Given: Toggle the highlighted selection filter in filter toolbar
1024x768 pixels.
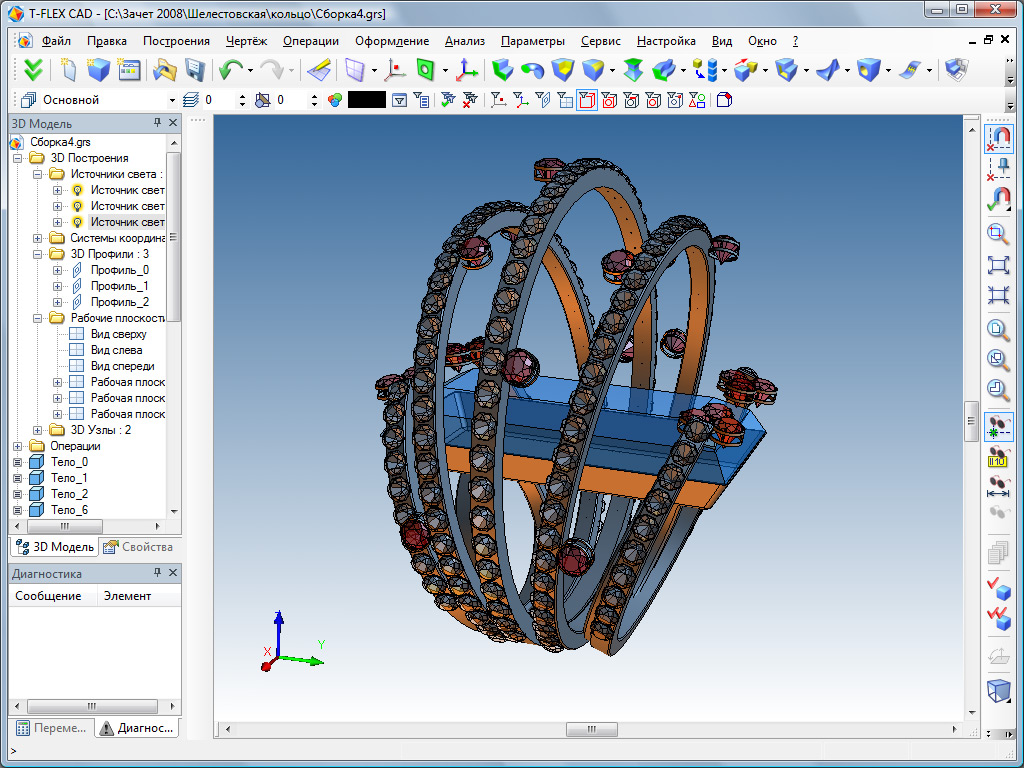Looking at the screenshot, I should 587,100.
